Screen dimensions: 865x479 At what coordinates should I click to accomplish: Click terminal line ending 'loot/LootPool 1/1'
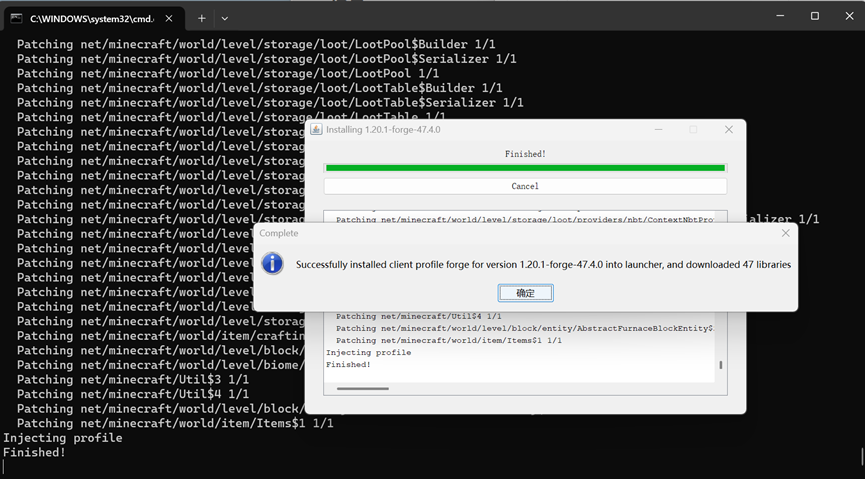tap(228, 73)
